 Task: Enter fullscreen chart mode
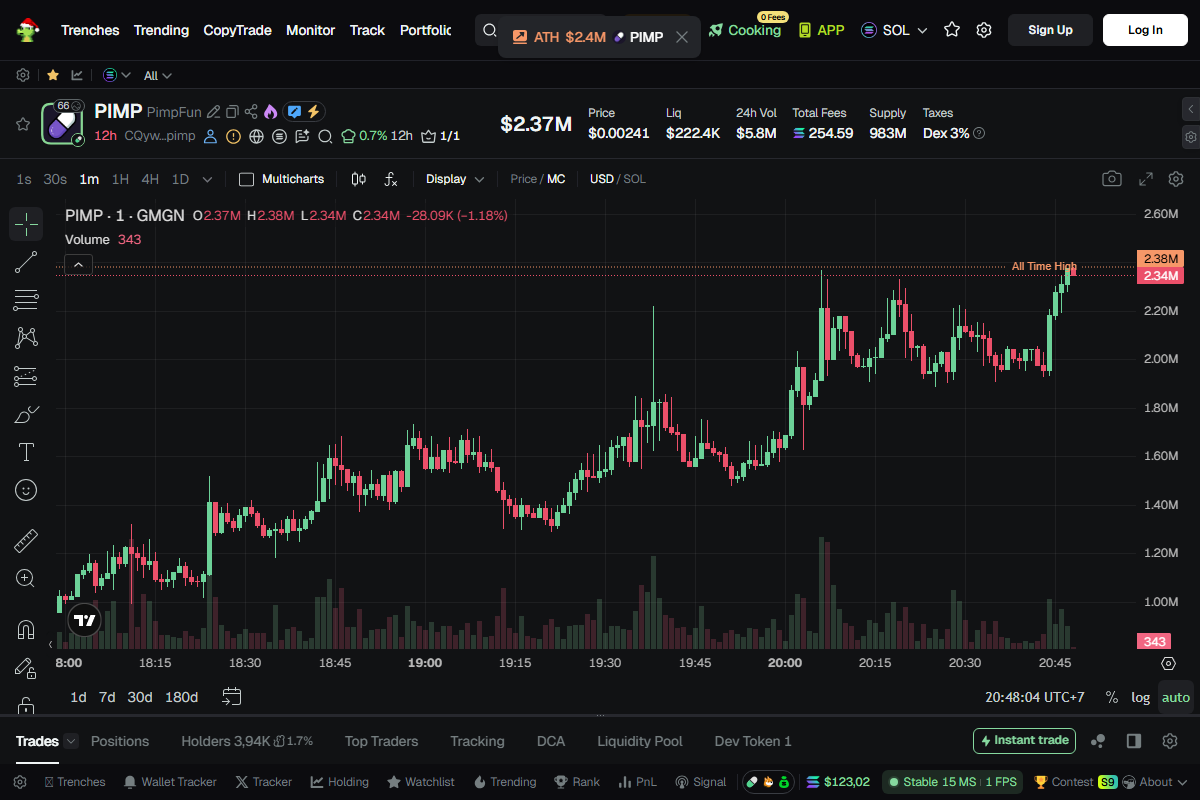point(1146,179)
